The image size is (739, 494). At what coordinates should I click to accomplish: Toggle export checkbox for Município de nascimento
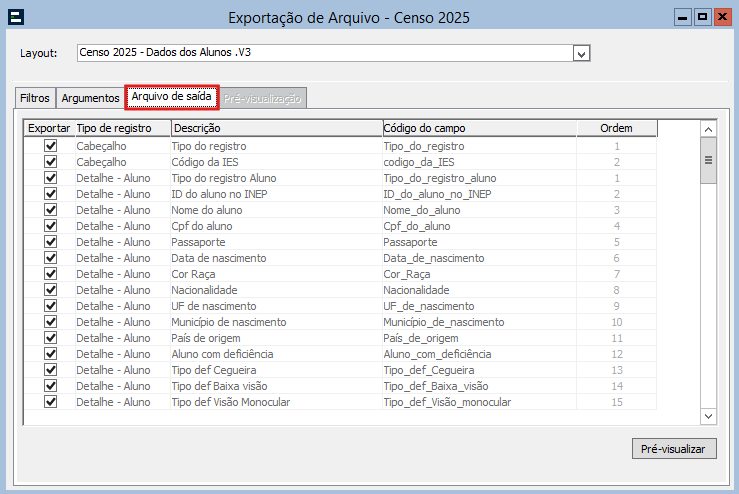coord(50,322)
